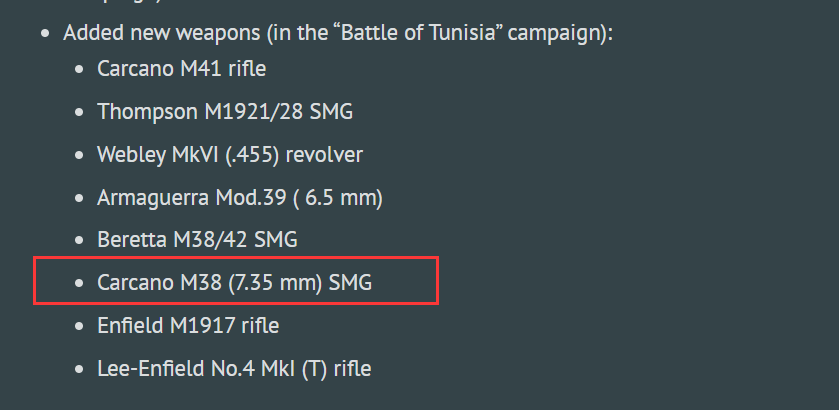Screen dimensions: 839x410
Task: Click the bullet before Carcano M41 rifle
Action: [x=80, y=70]
